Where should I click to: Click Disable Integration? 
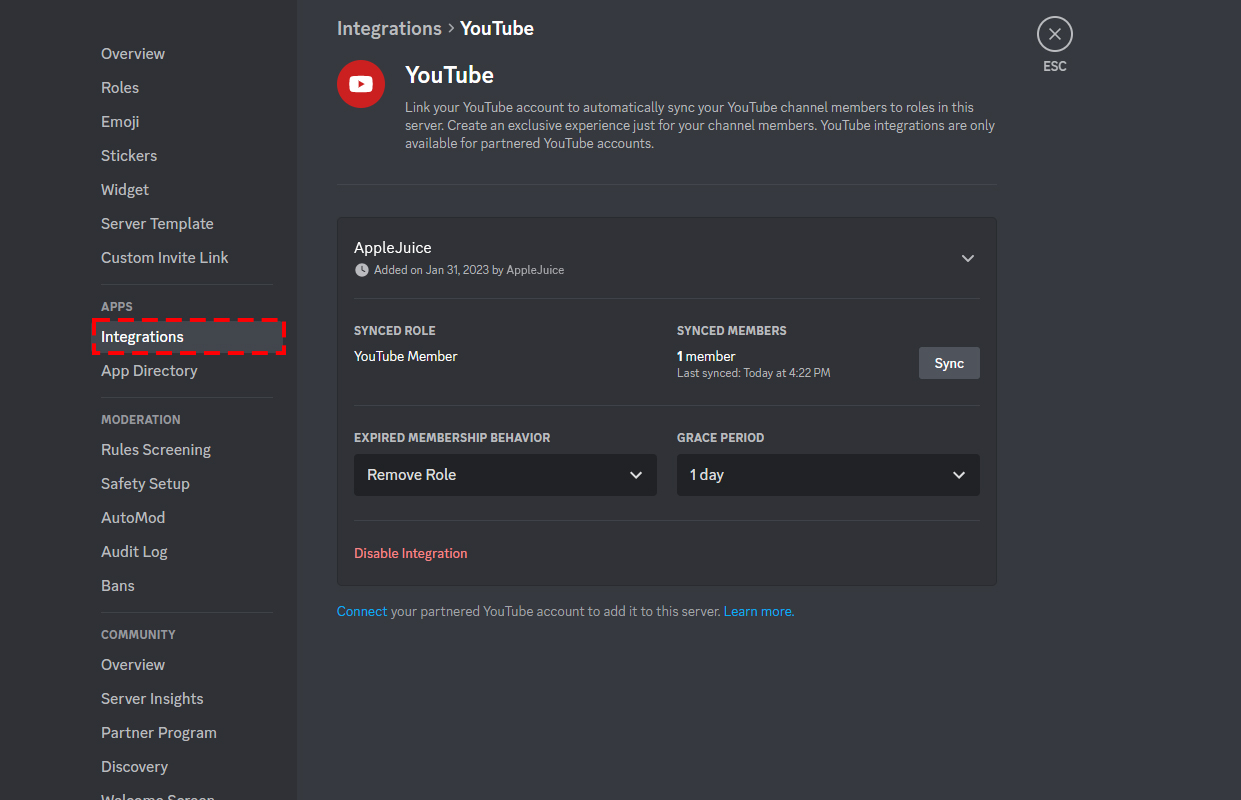point(411,553)
